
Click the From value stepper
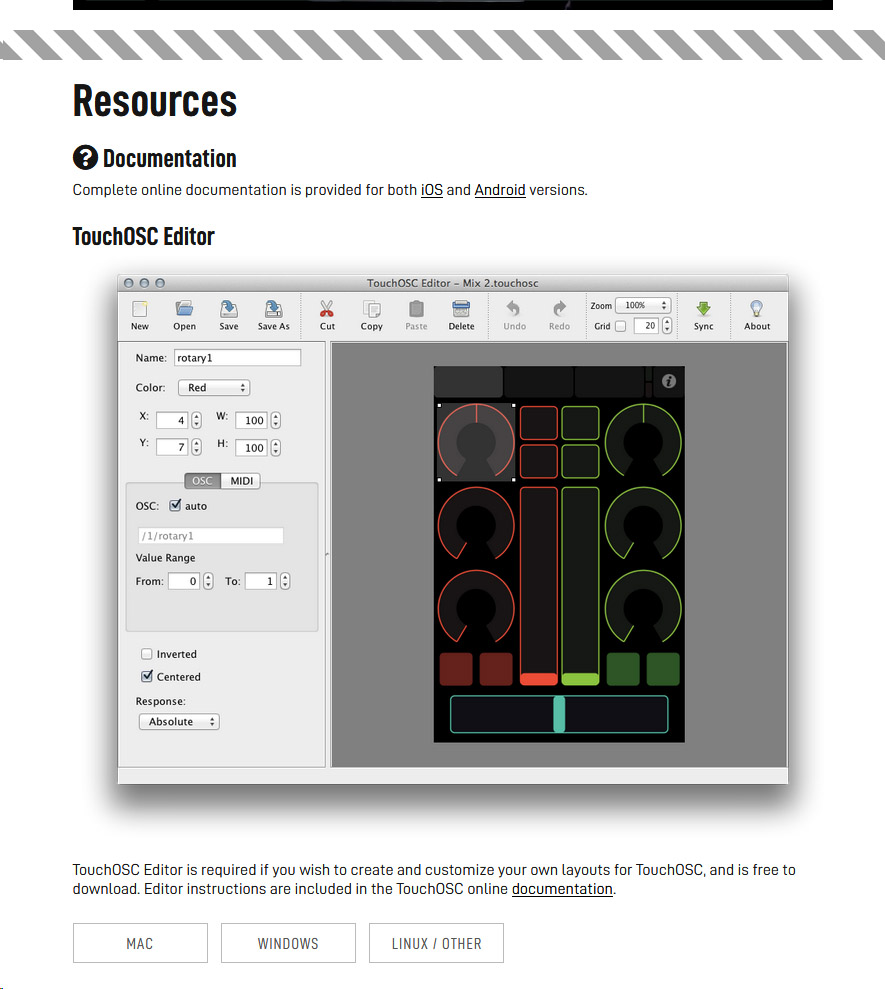[208, 581]
